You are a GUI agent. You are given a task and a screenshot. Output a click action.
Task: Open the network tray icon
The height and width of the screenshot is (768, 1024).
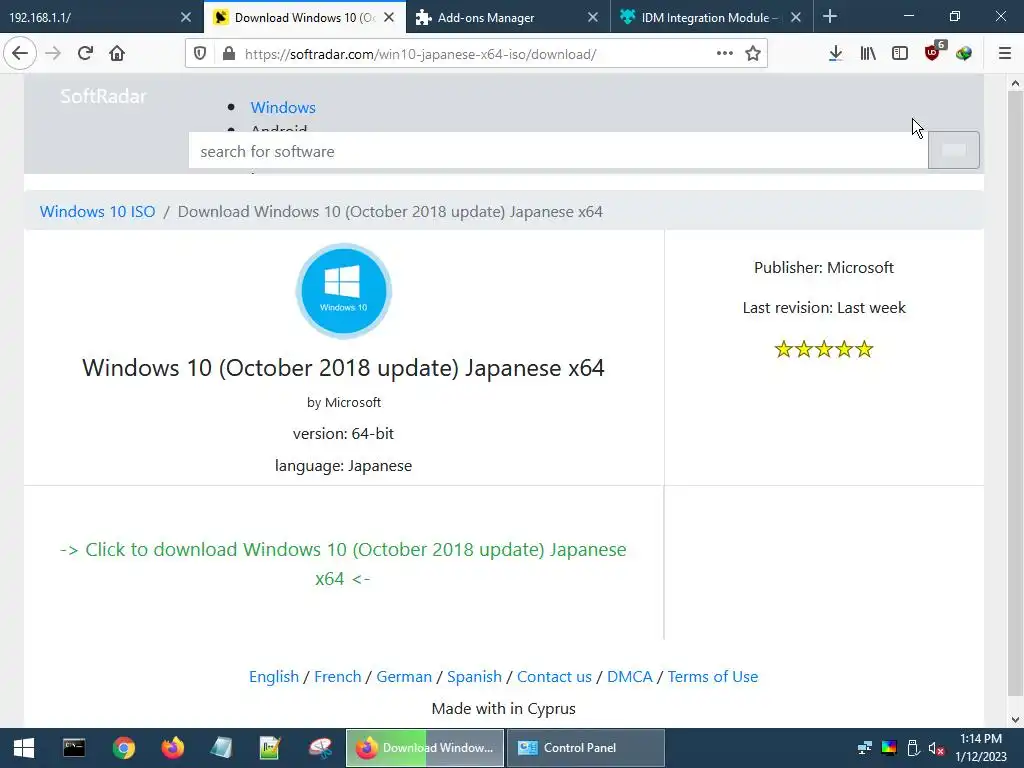pyautogui.click(x=865, y=748)
